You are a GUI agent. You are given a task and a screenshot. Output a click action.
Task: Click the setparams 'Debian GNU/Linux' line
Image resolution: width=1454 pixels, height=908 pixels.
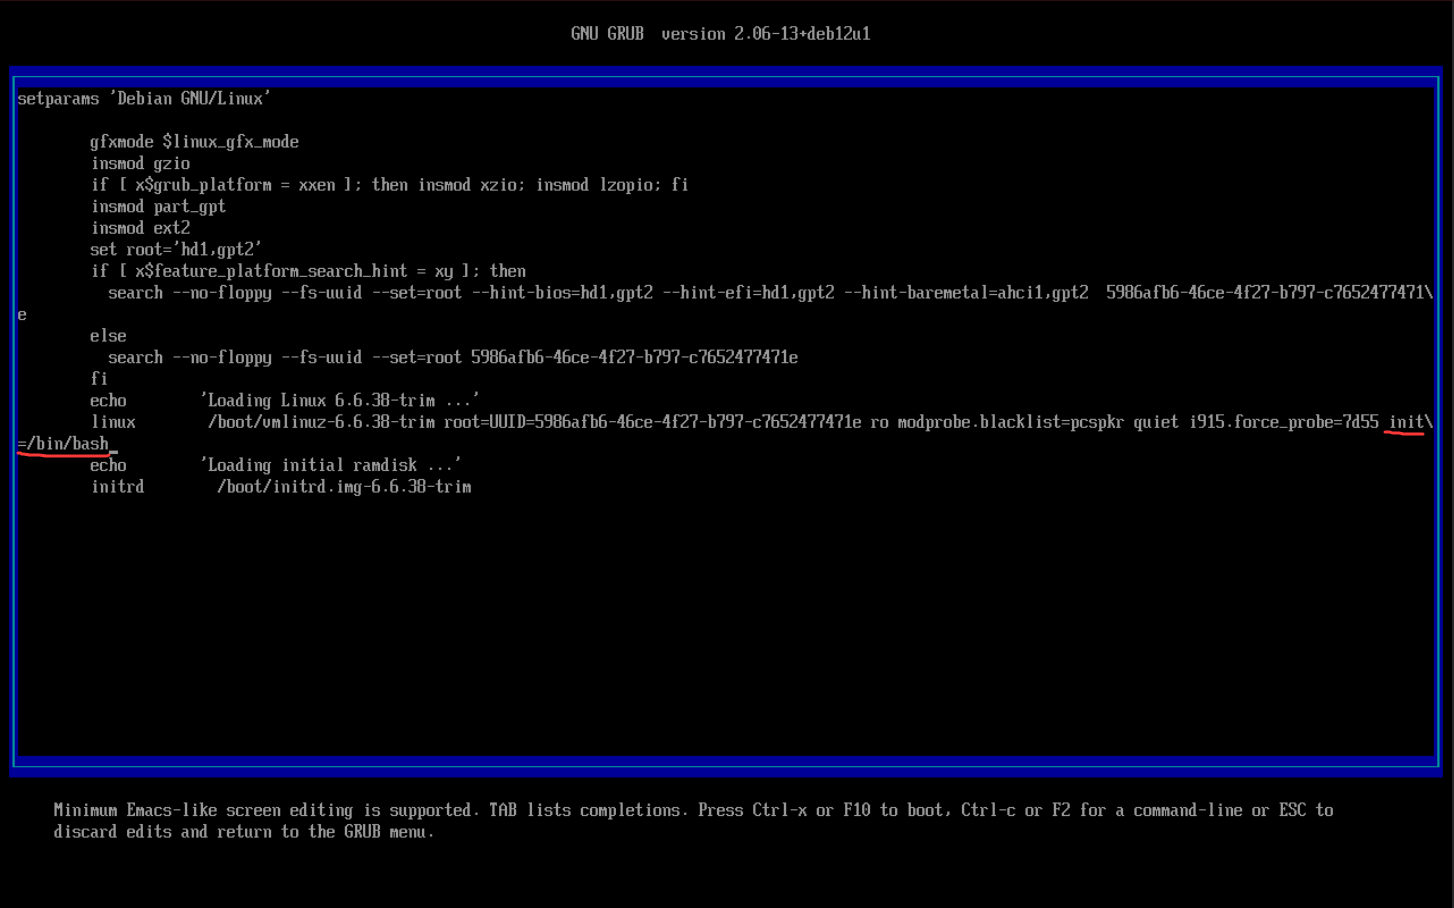coord(144,99)
